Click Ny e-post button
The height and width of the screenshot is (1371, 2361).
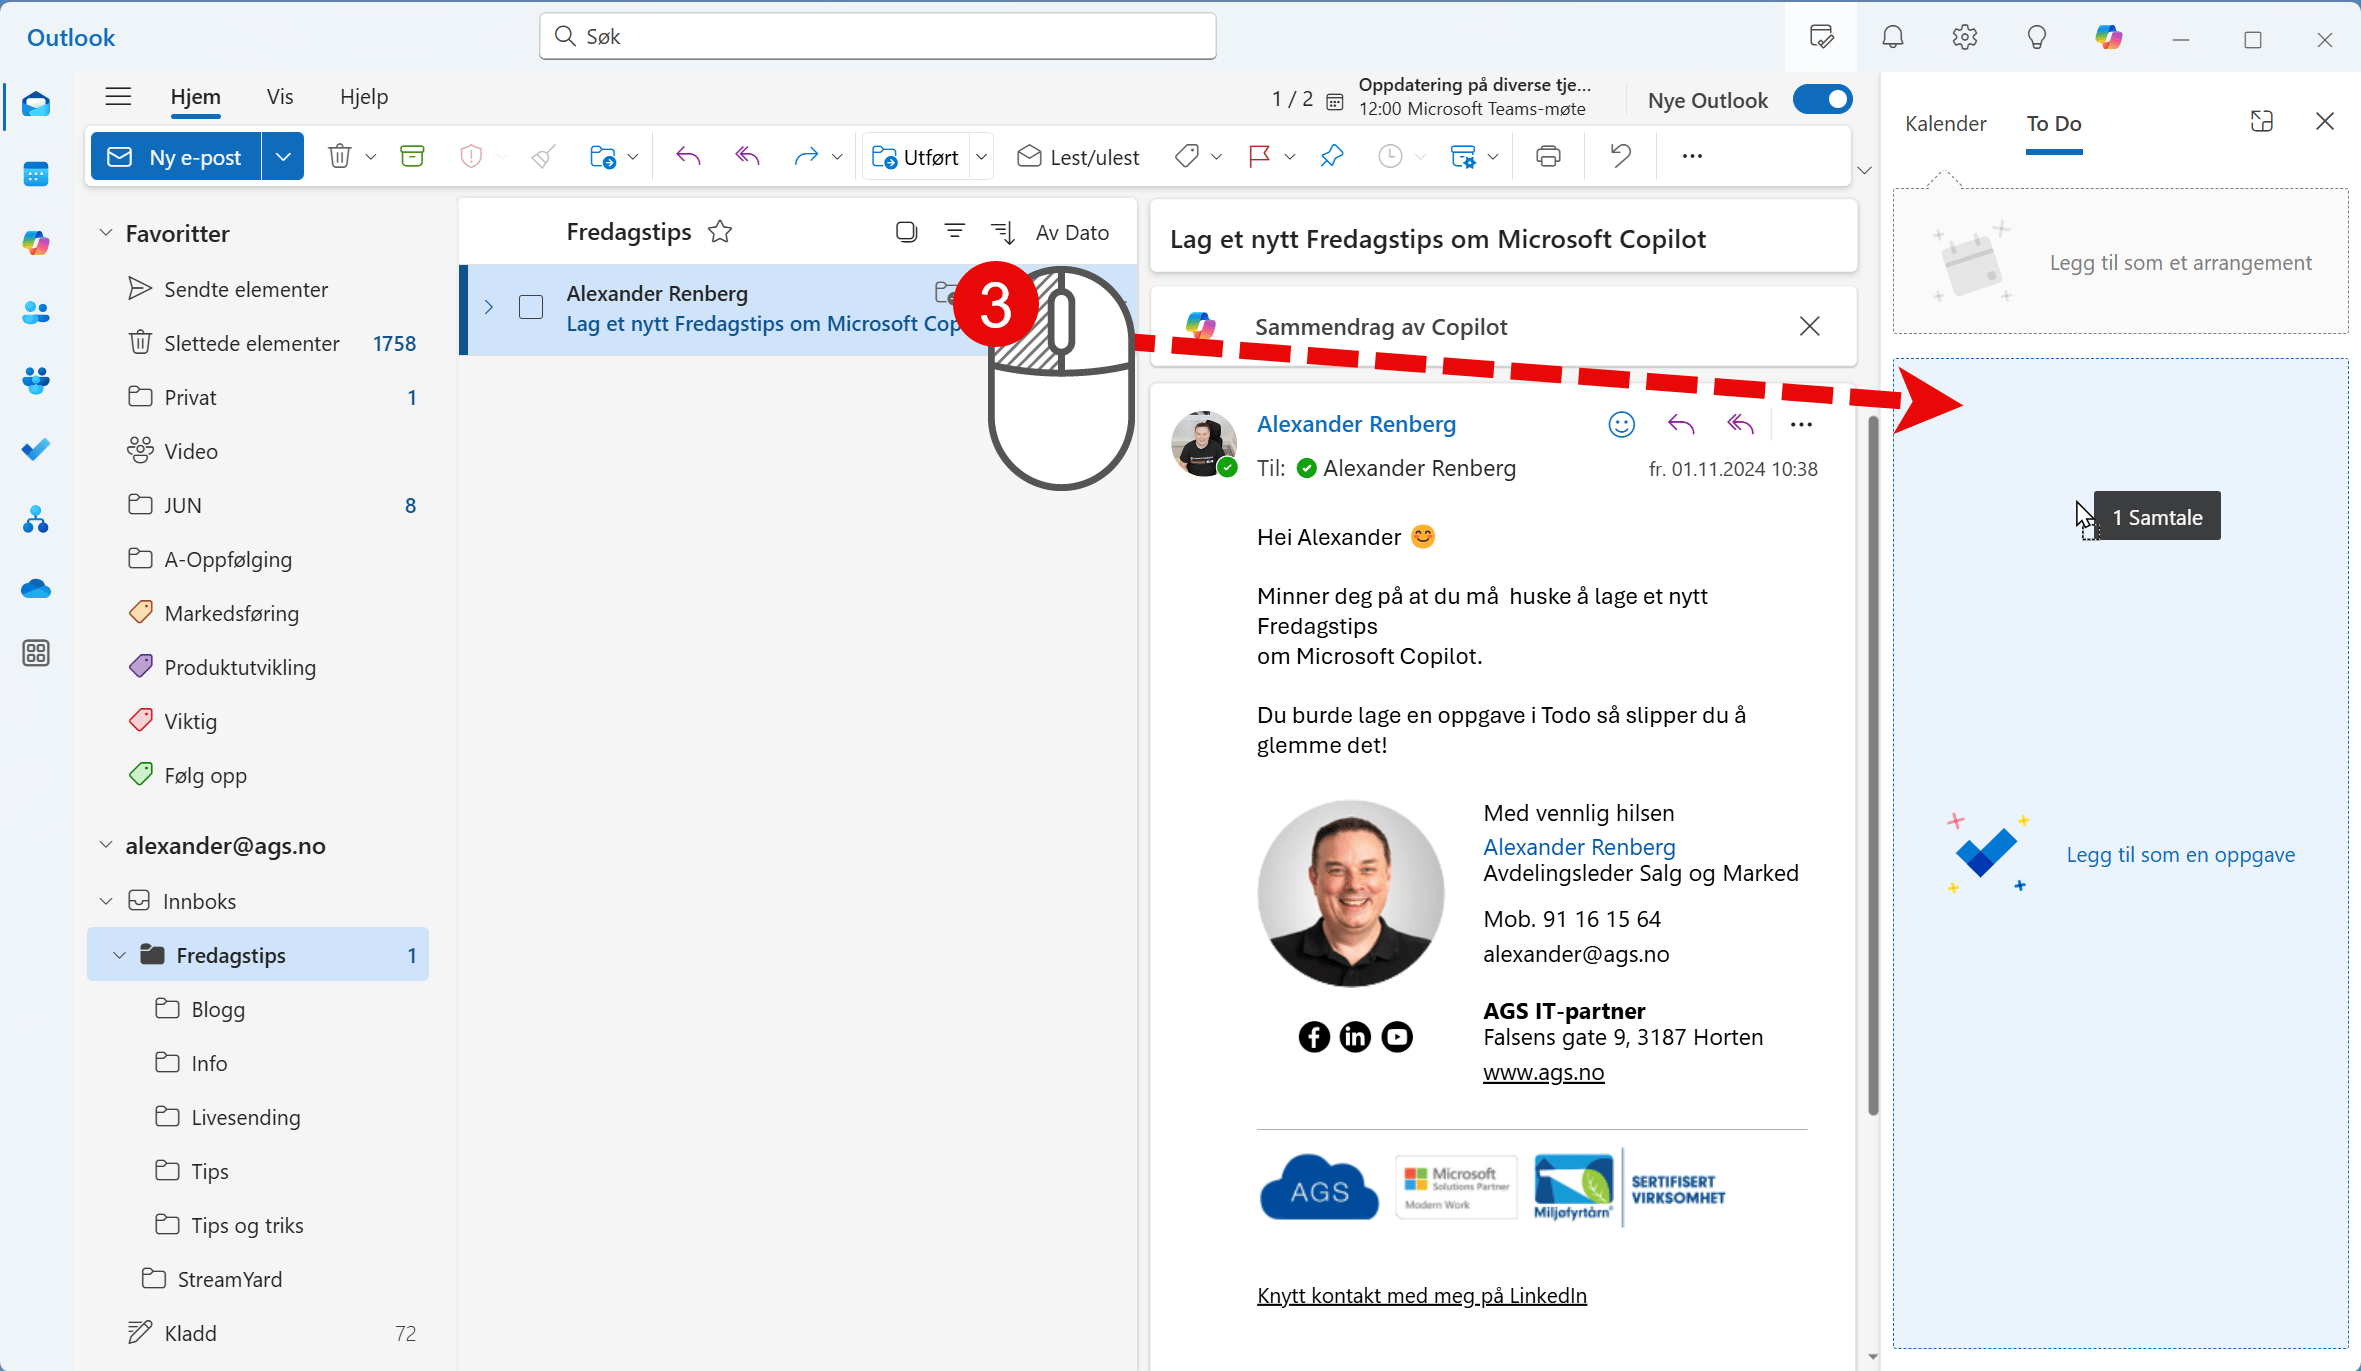(176, 157)
